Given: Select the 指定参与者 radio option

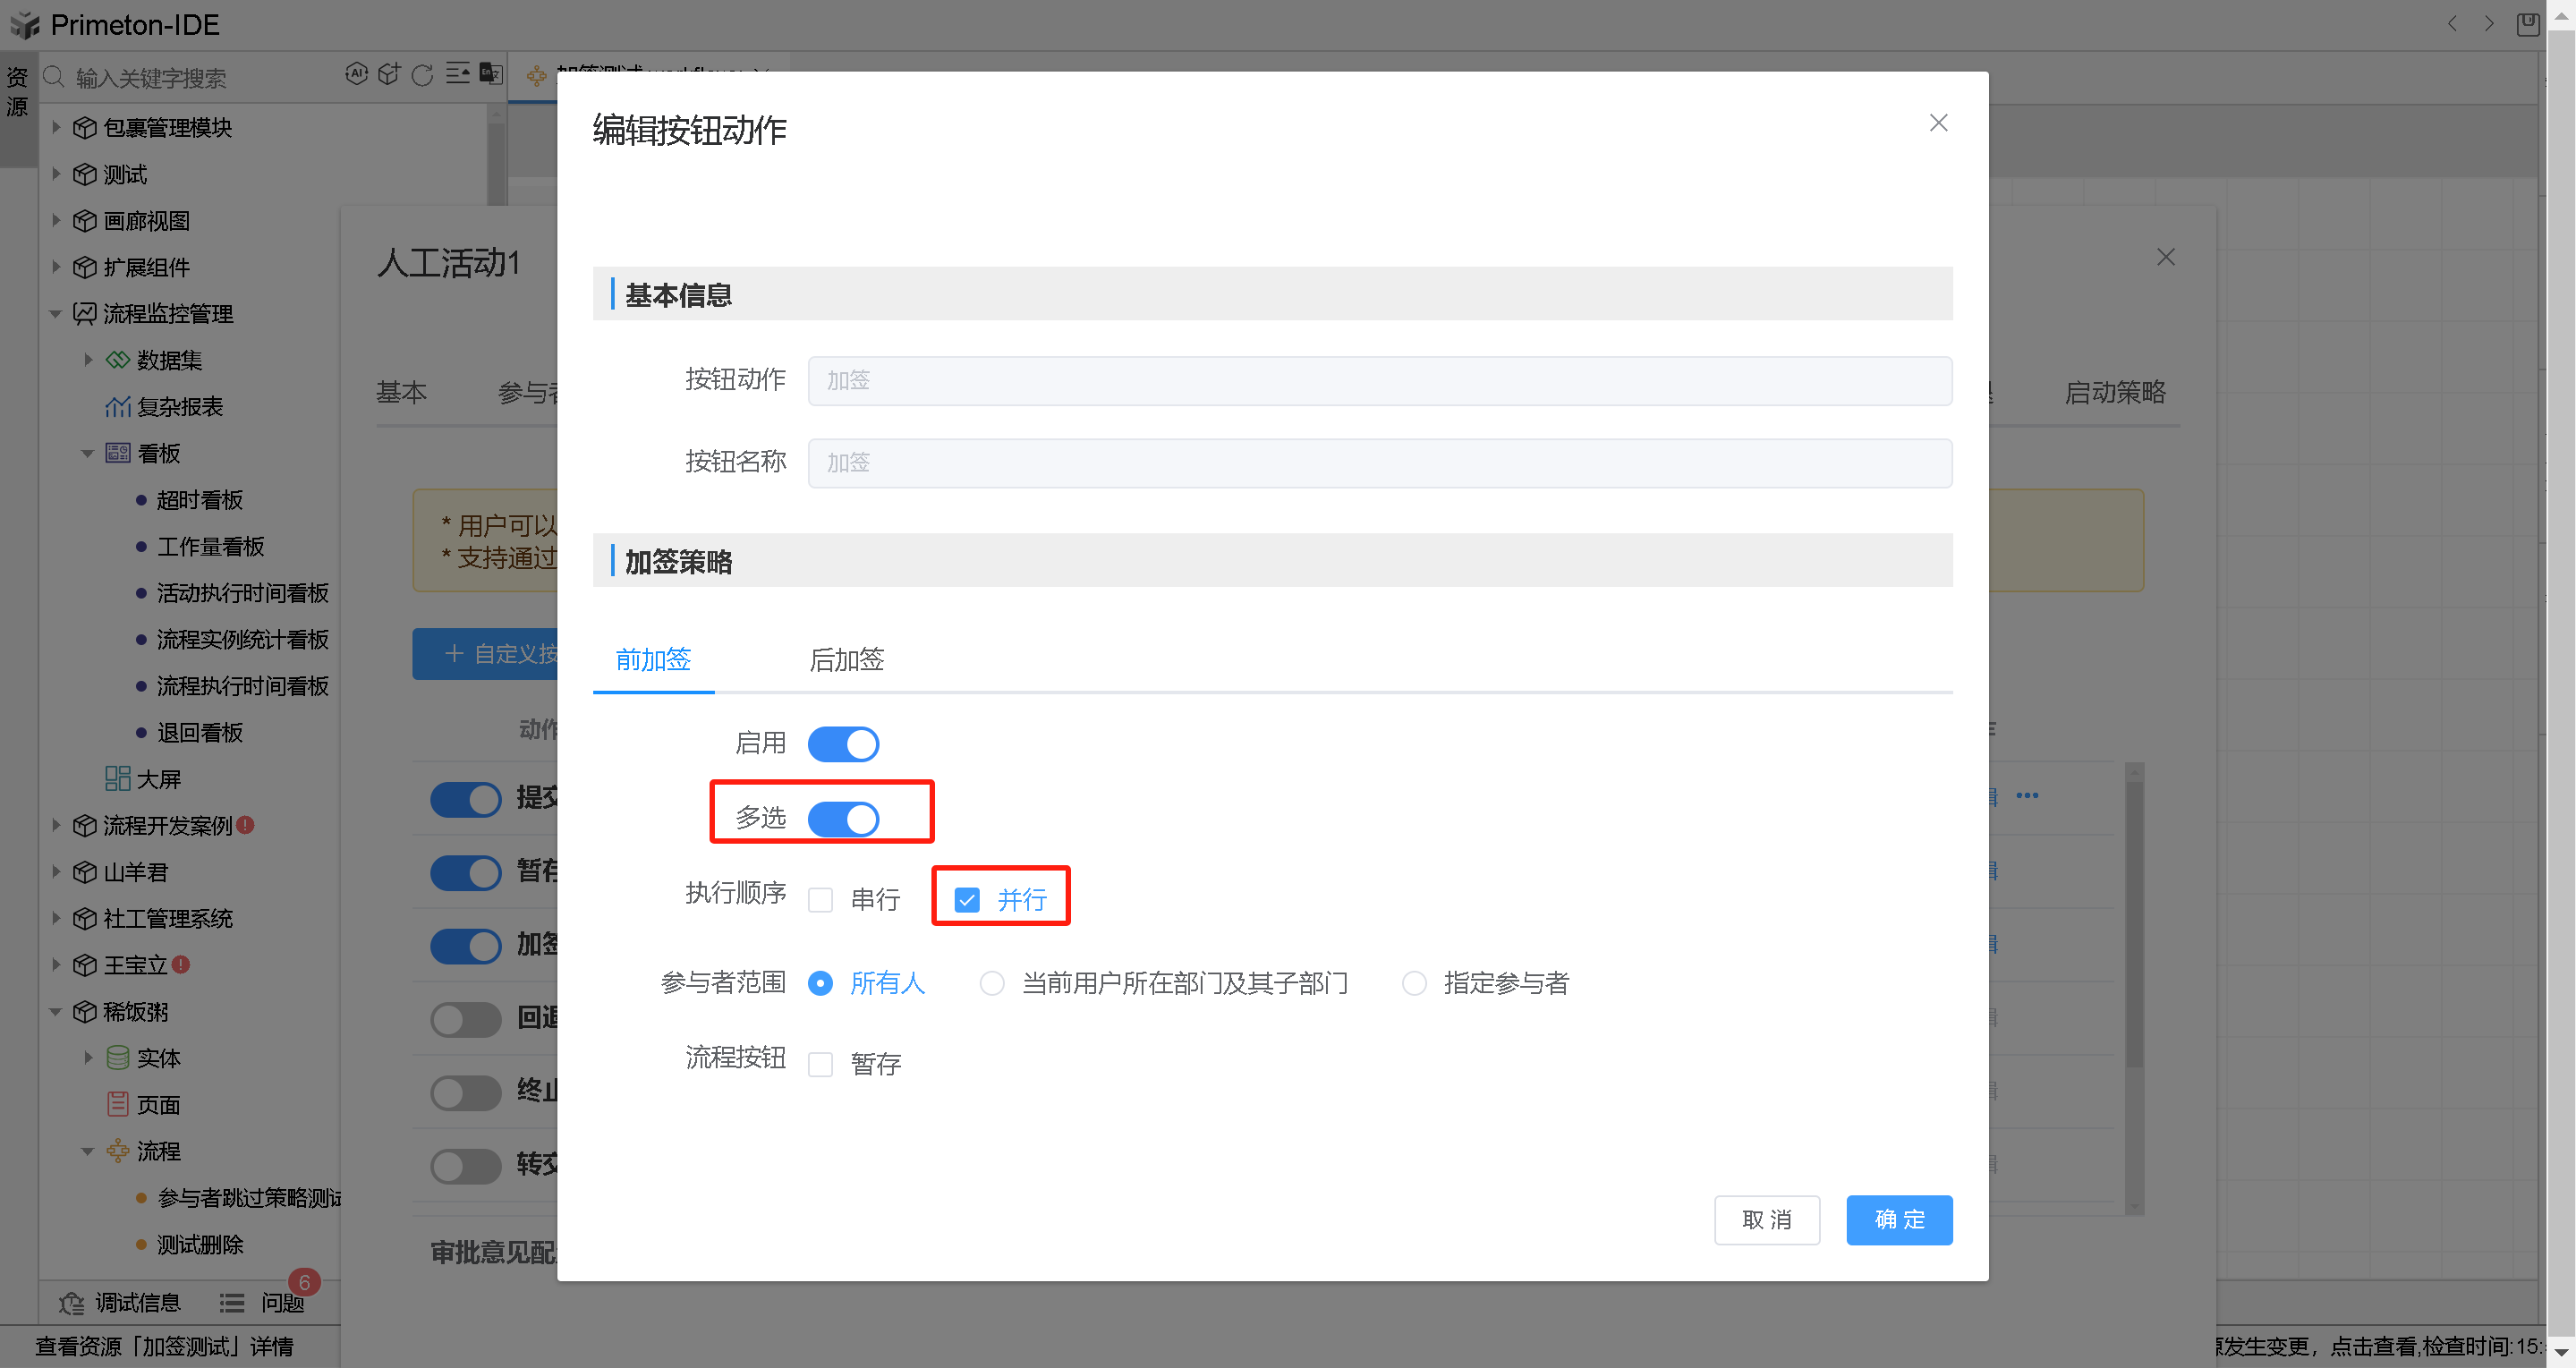Looking at the screenshot, I should tap(1414, 984).
